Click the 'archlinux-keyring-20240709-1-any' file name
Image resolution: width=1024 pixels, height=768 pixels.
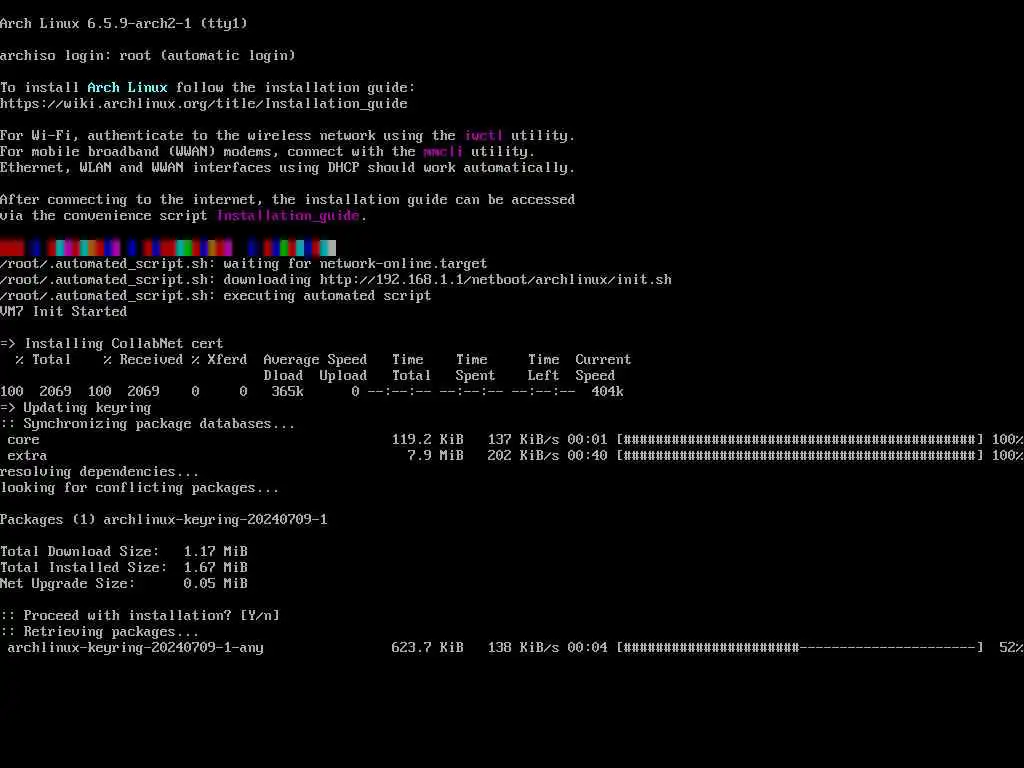point(136,648)
